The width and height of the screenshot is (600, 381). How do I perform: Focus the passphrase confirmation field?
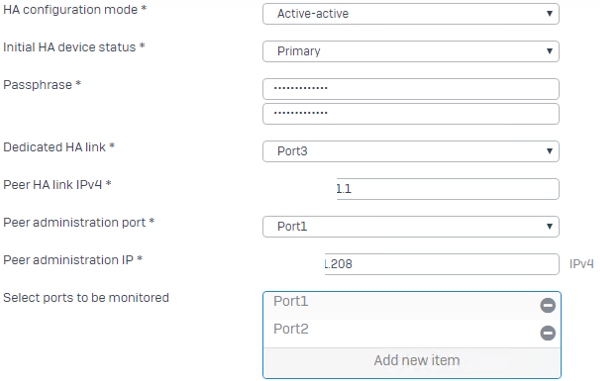(411, 114)
